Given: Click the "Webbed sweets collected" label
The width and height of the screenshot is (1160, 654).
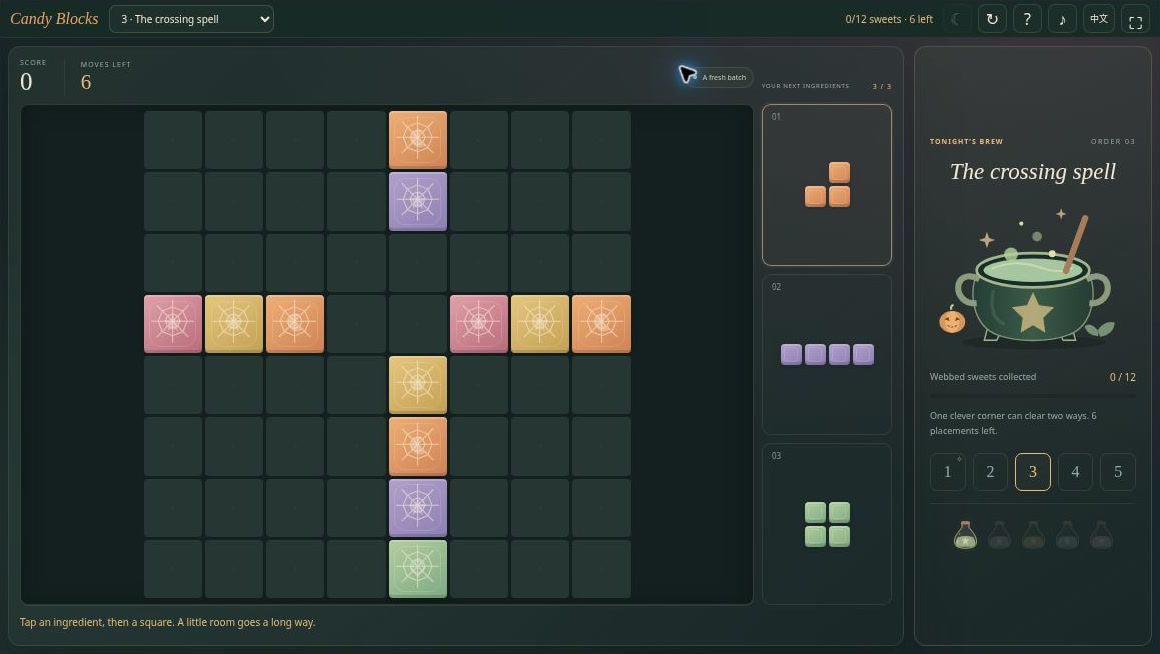Looking at the screenshot, I should tap(982, 377).
